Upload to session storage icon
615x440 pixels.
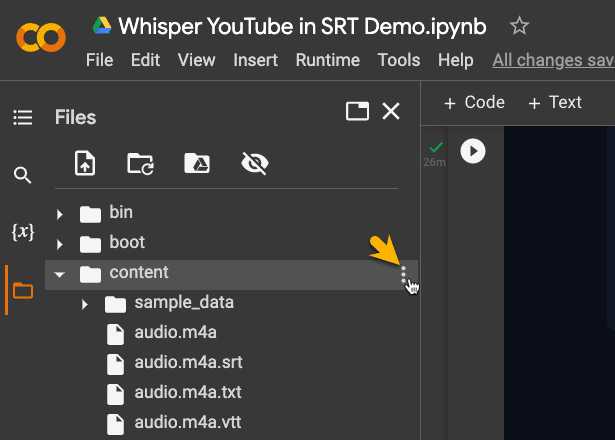85,163
